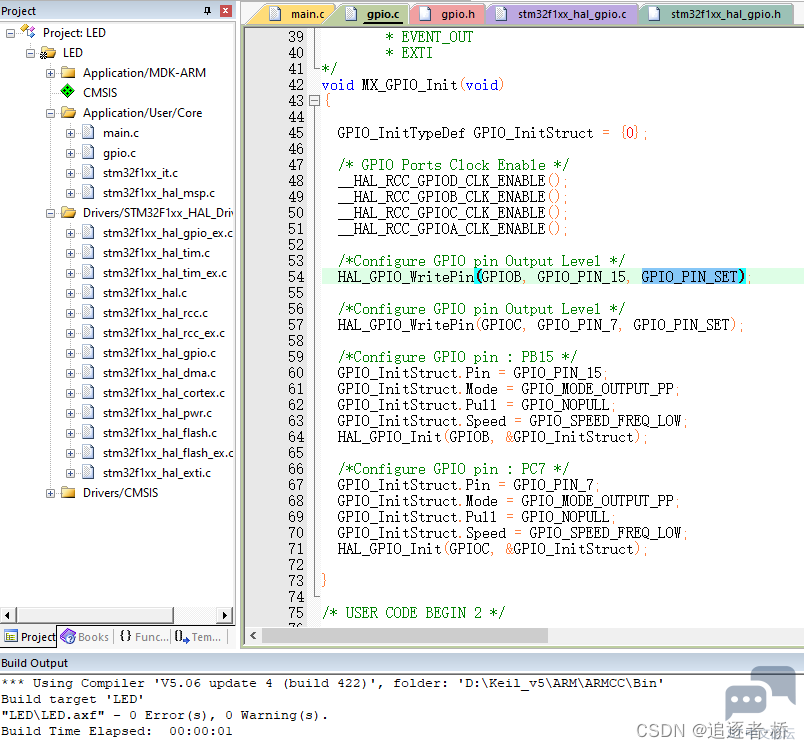Click file icon next to main.c in tree
Screen dimensions: 804x749
point(88,132)
